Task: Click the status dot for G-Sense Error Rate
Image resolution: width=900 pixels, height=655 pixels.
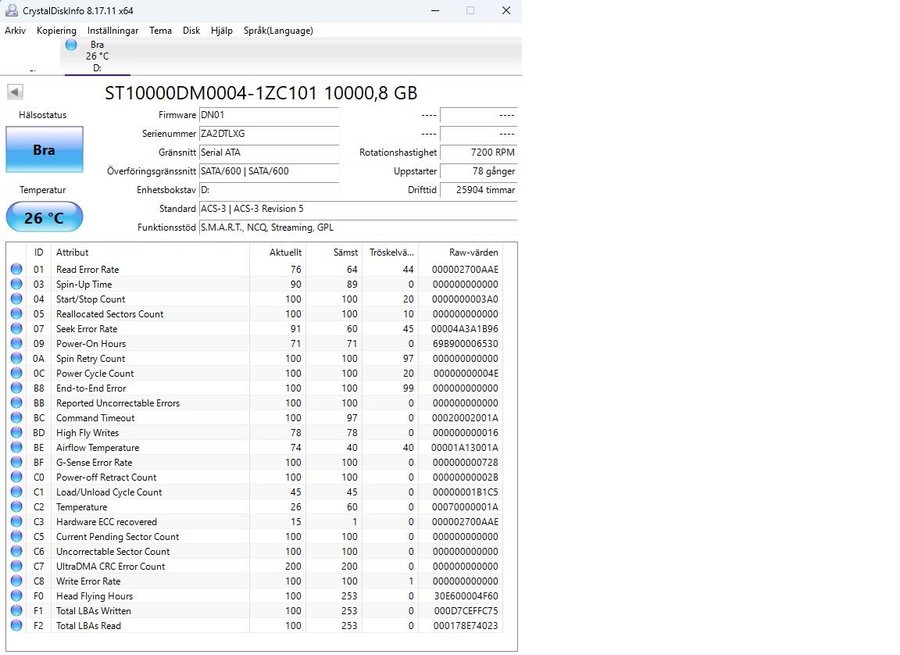Action: [x=16, y=463]
